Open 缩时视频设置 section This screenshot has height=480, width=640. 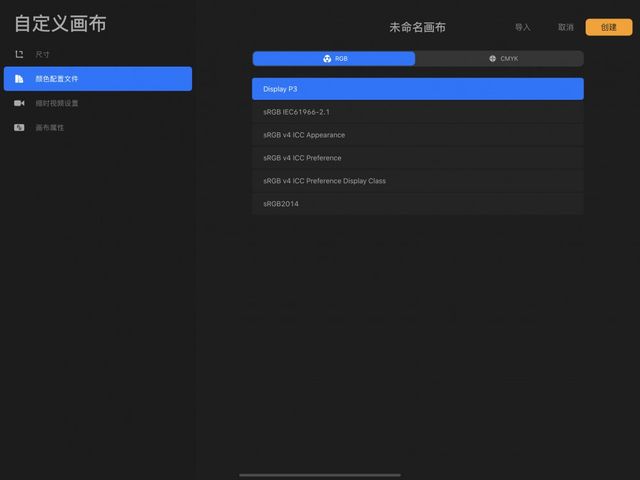click(x=98, y=103)
